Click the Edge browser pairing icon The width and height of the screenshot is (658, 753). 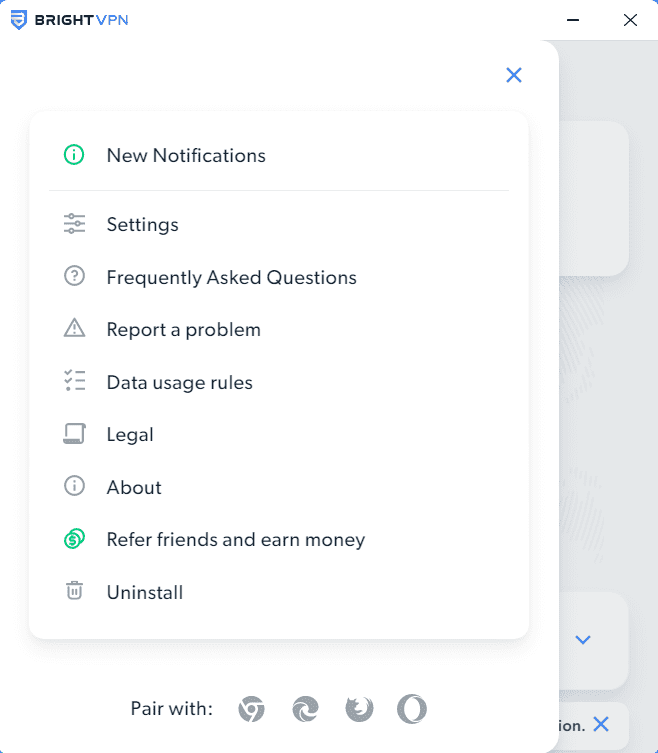(x=305, y=709)
